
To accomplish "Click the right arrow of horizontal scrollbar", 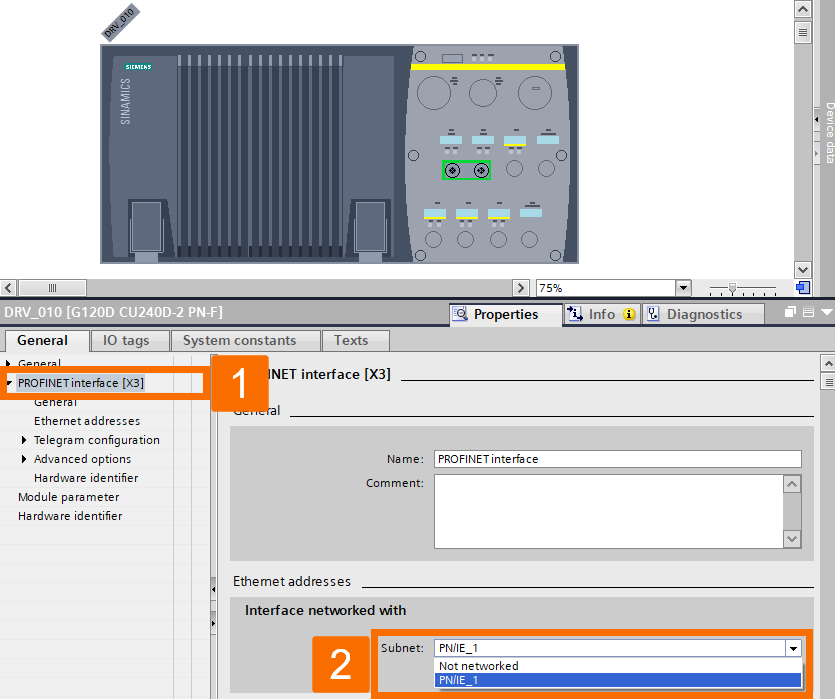I will click(521, 288).
